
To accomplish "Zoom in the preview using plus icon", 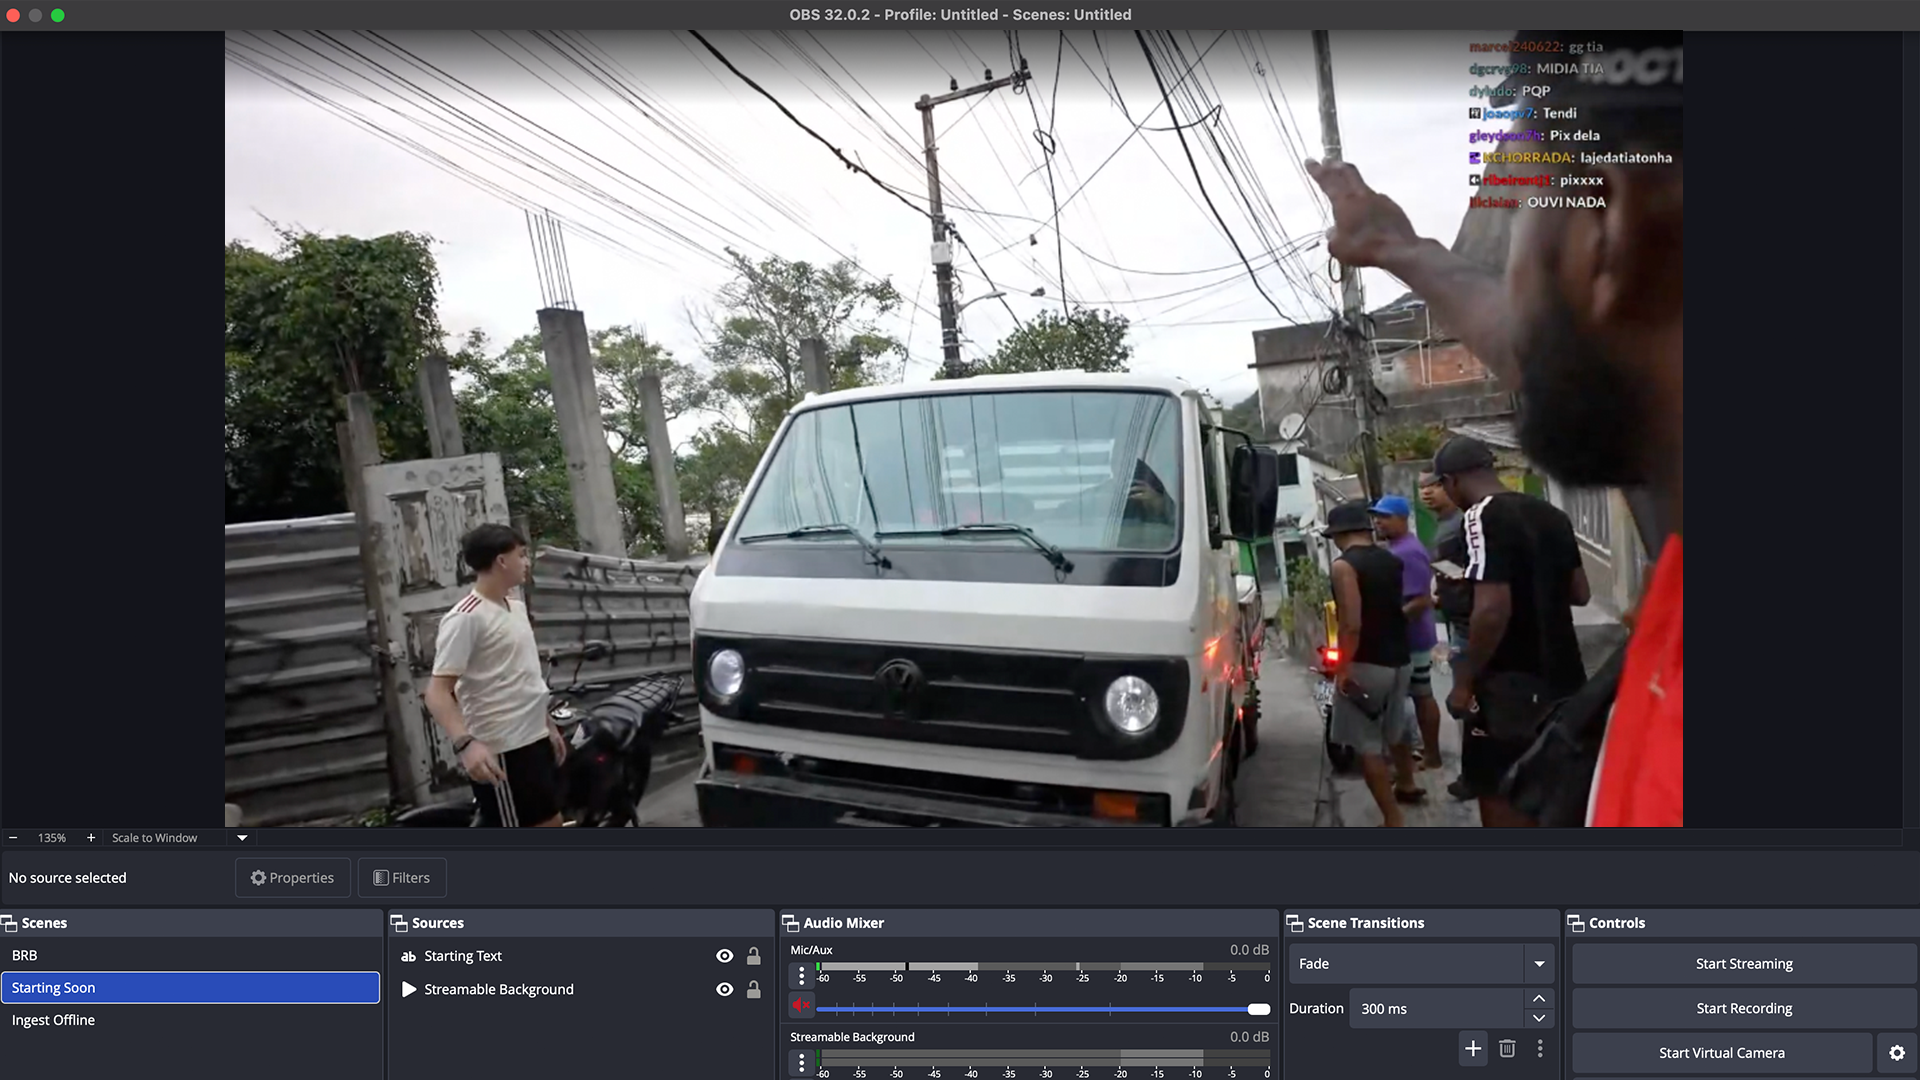I will click(91, 838).
